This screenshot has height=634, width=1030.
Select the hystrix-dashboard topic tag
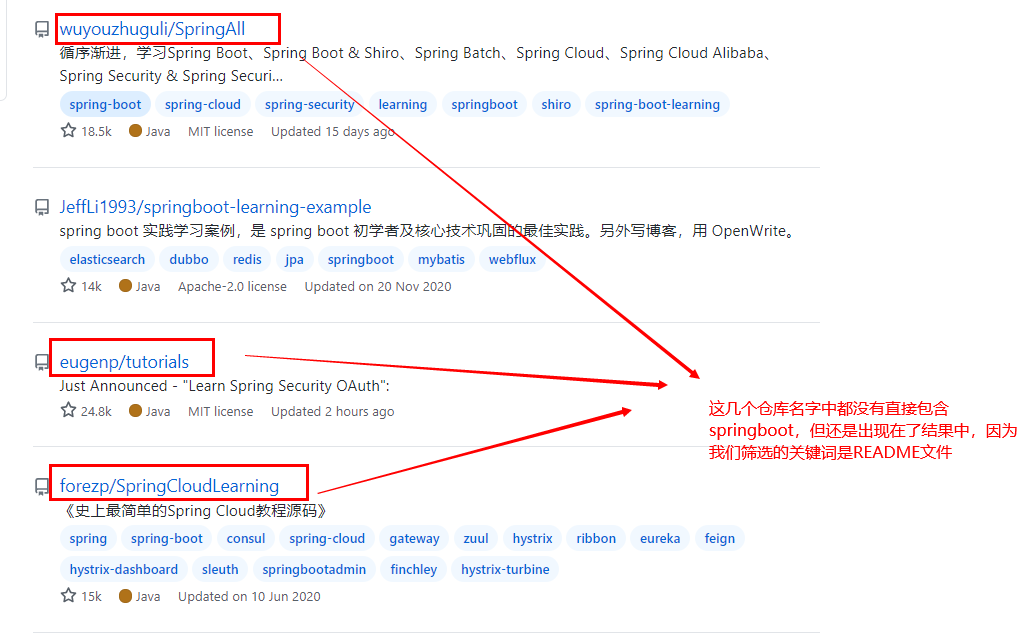tap(123, 570)
